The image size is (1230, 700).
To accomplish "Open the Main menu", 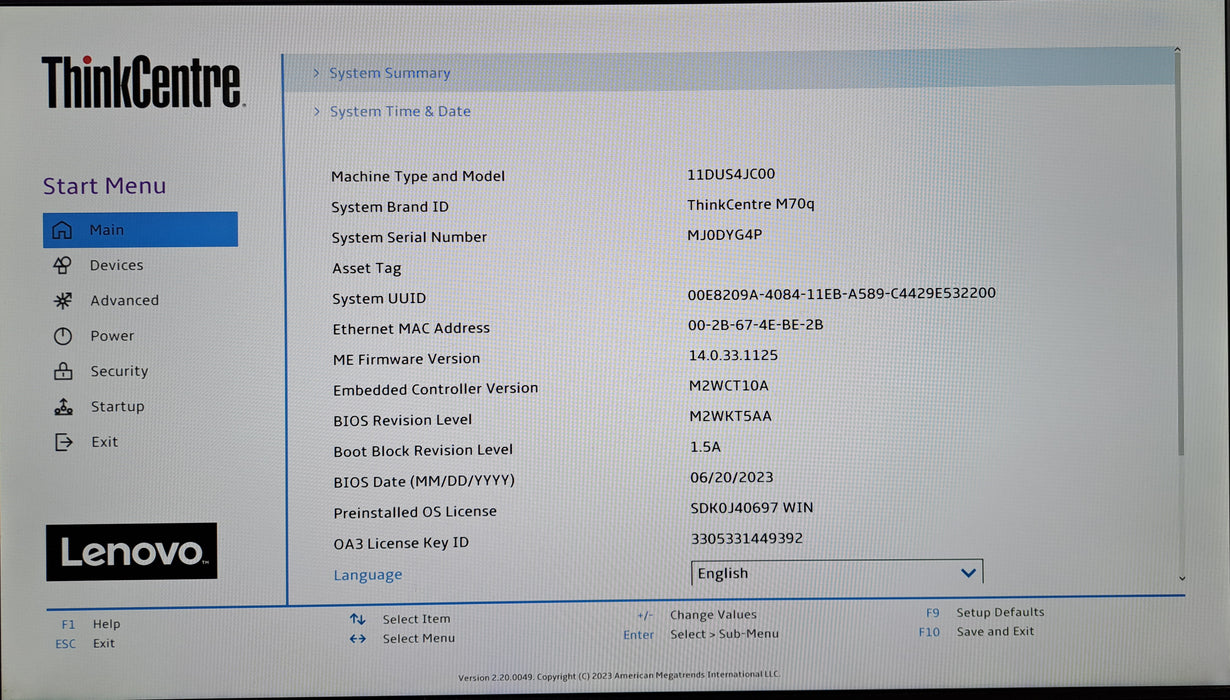I will (140, 229).
